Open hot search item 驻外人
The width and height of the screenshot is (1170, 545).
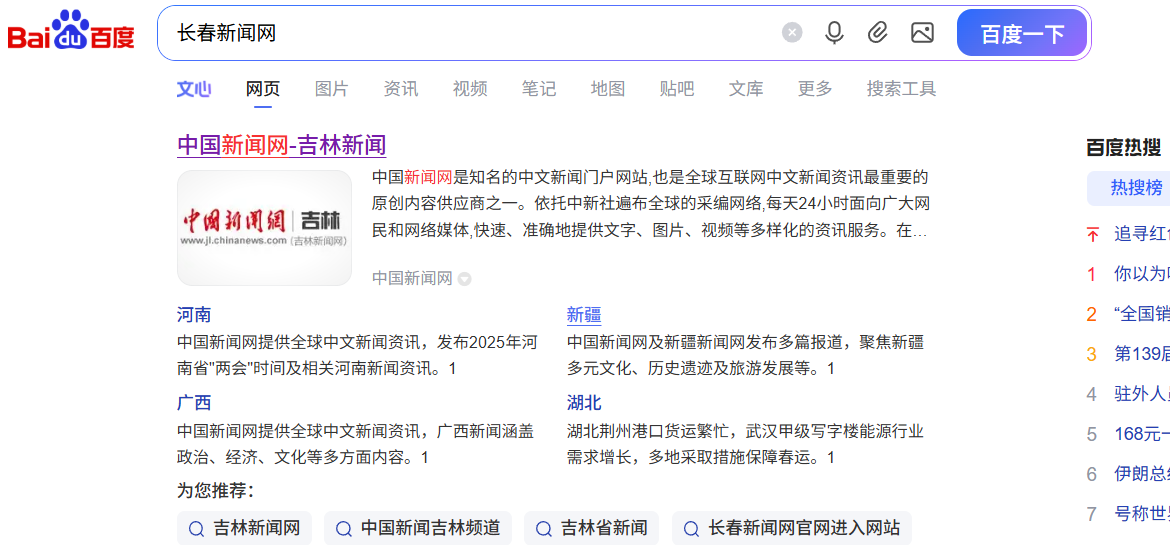tap(1142, 393)
